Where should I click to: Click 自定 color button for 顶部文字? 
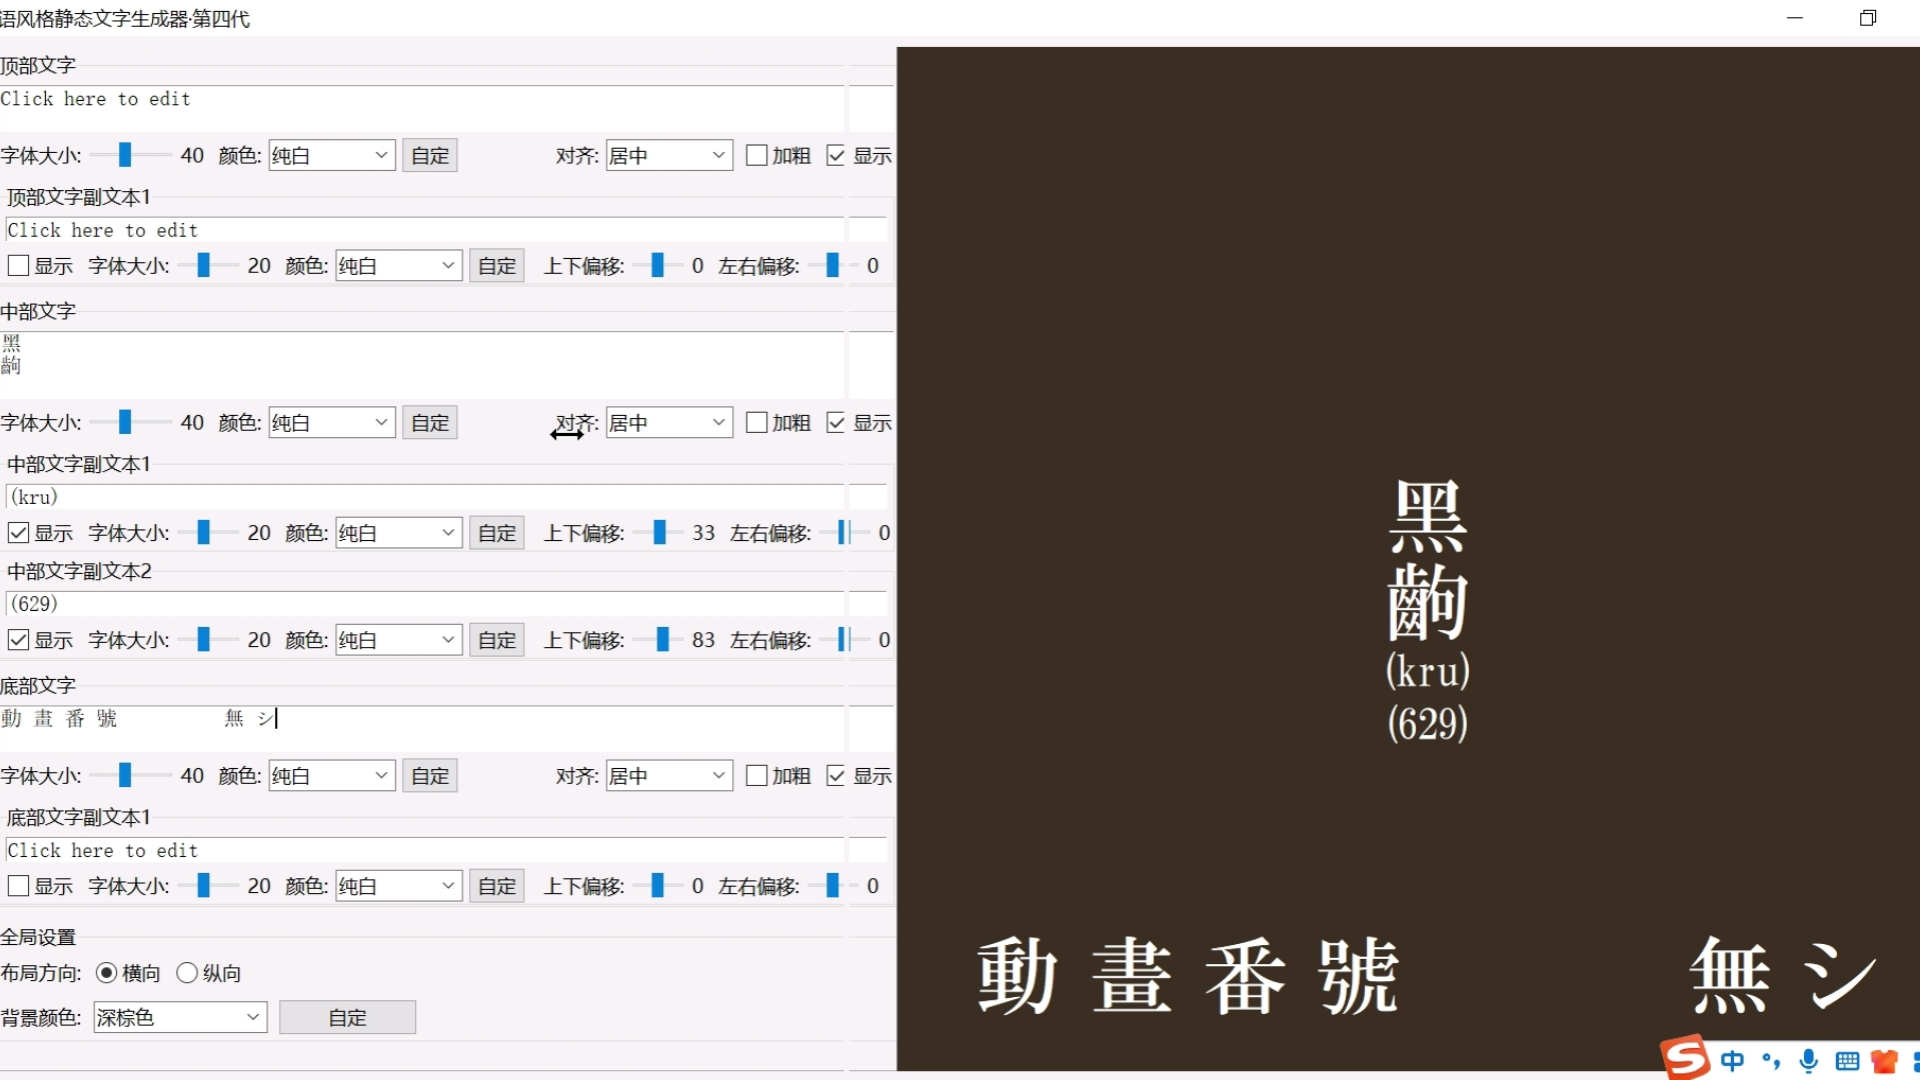tap(430, 155)
